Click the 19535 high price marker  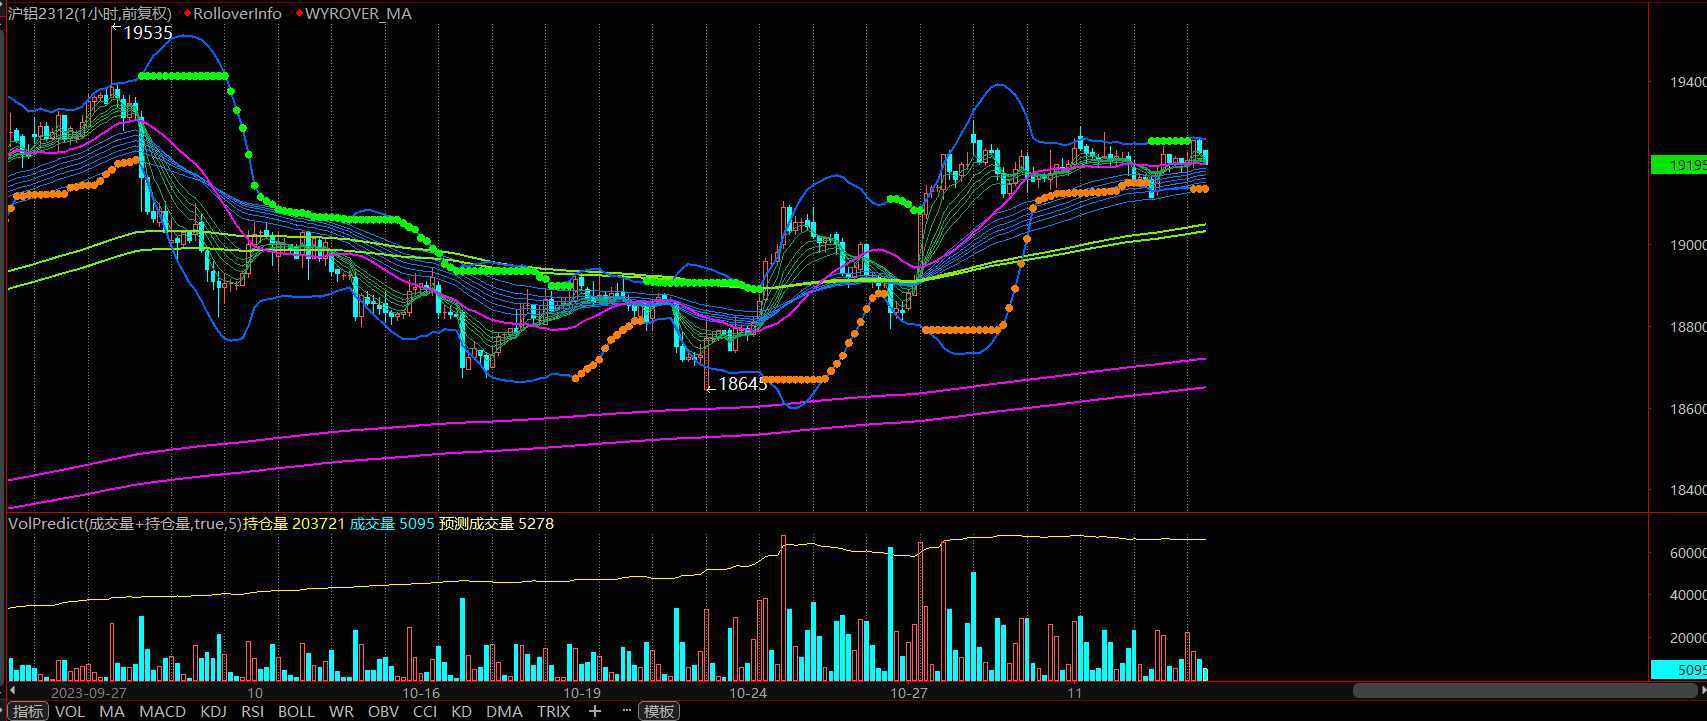click(x=147, y=33)
